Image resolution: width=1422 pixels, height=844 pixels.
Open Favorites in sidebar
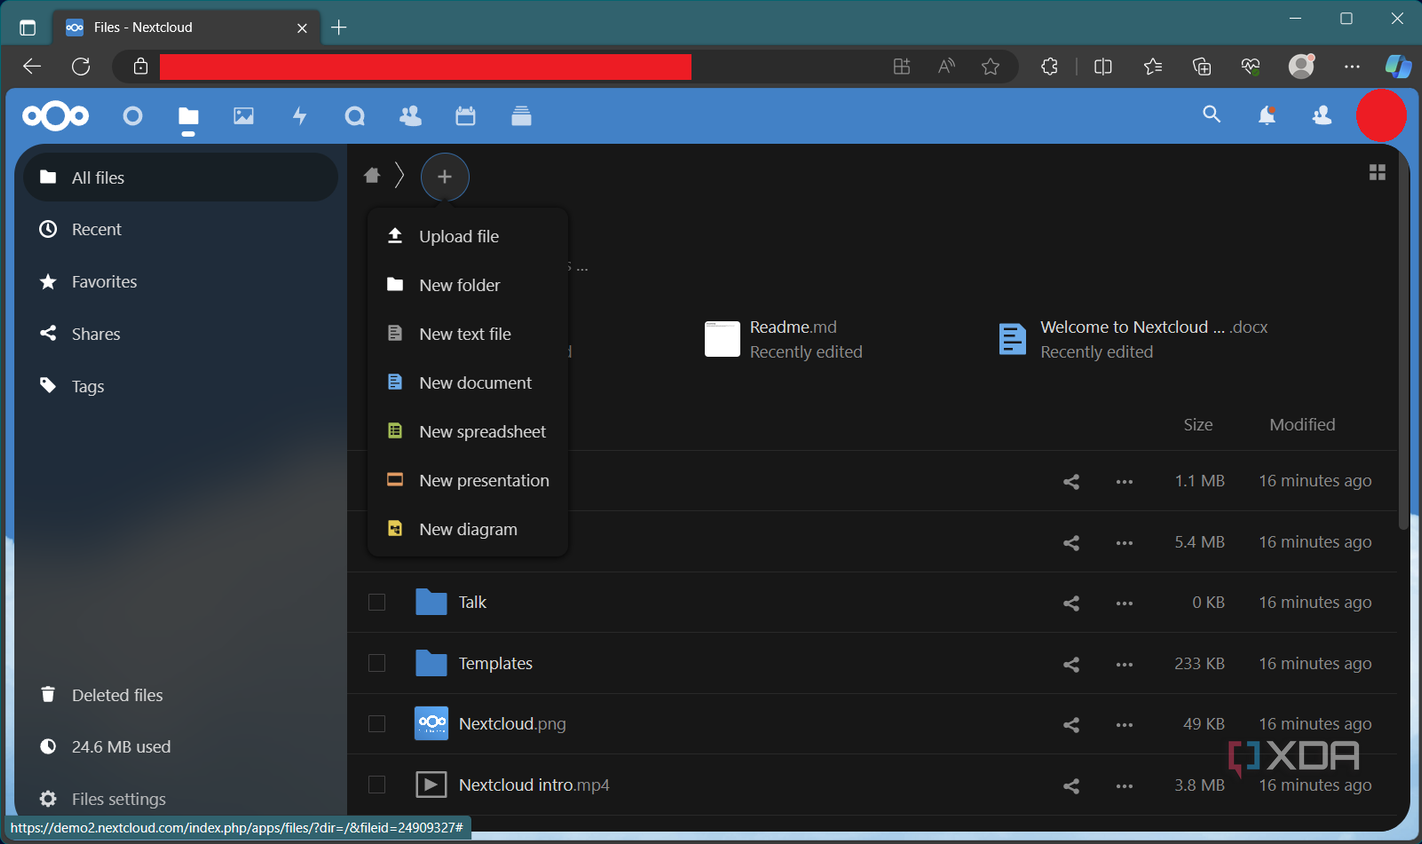(x=180, y=281)
